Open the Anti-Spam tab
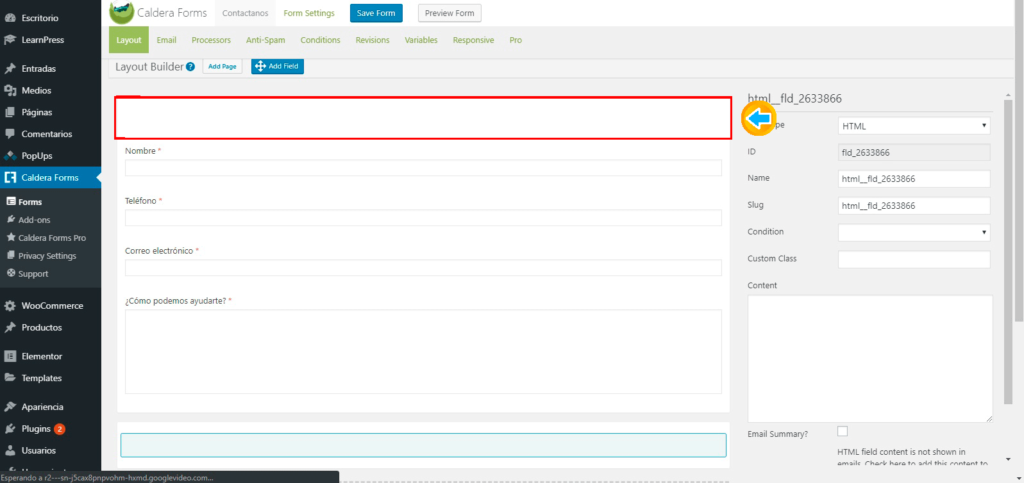This screenshot has height=483, width=1024. (x=265, y=40)
